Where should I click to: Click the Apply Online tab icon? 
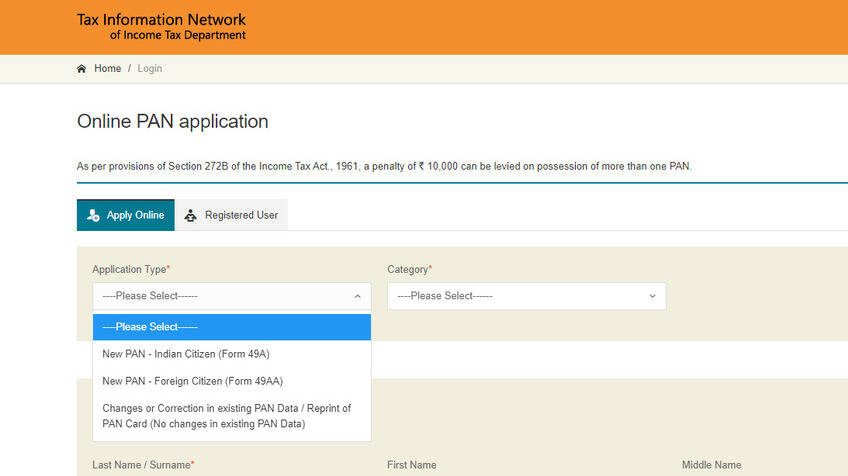(x=93, y=215)
